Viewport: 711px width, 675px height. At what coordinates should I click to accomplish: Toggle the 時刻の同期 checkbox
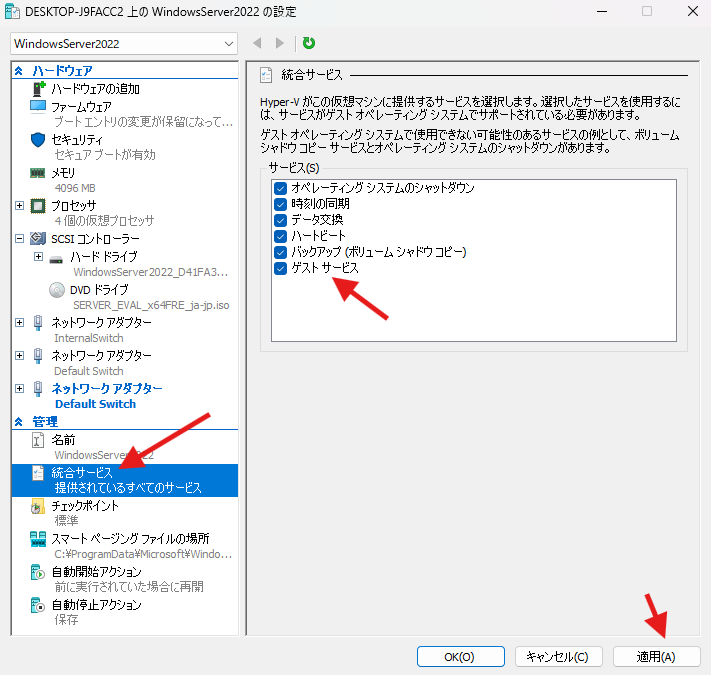[x=281, y=204]
